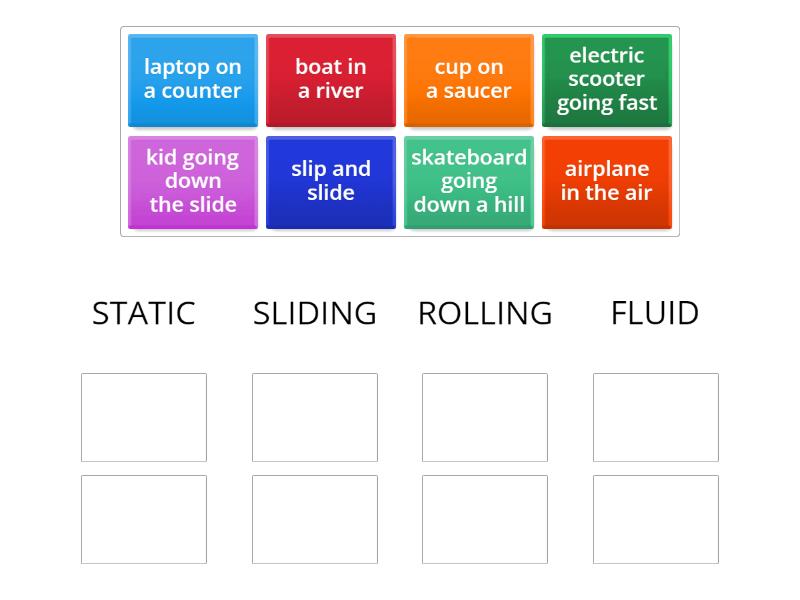
Task: Click the STATIC category heading
Action: pyautogui.click(x=143, y=313)
